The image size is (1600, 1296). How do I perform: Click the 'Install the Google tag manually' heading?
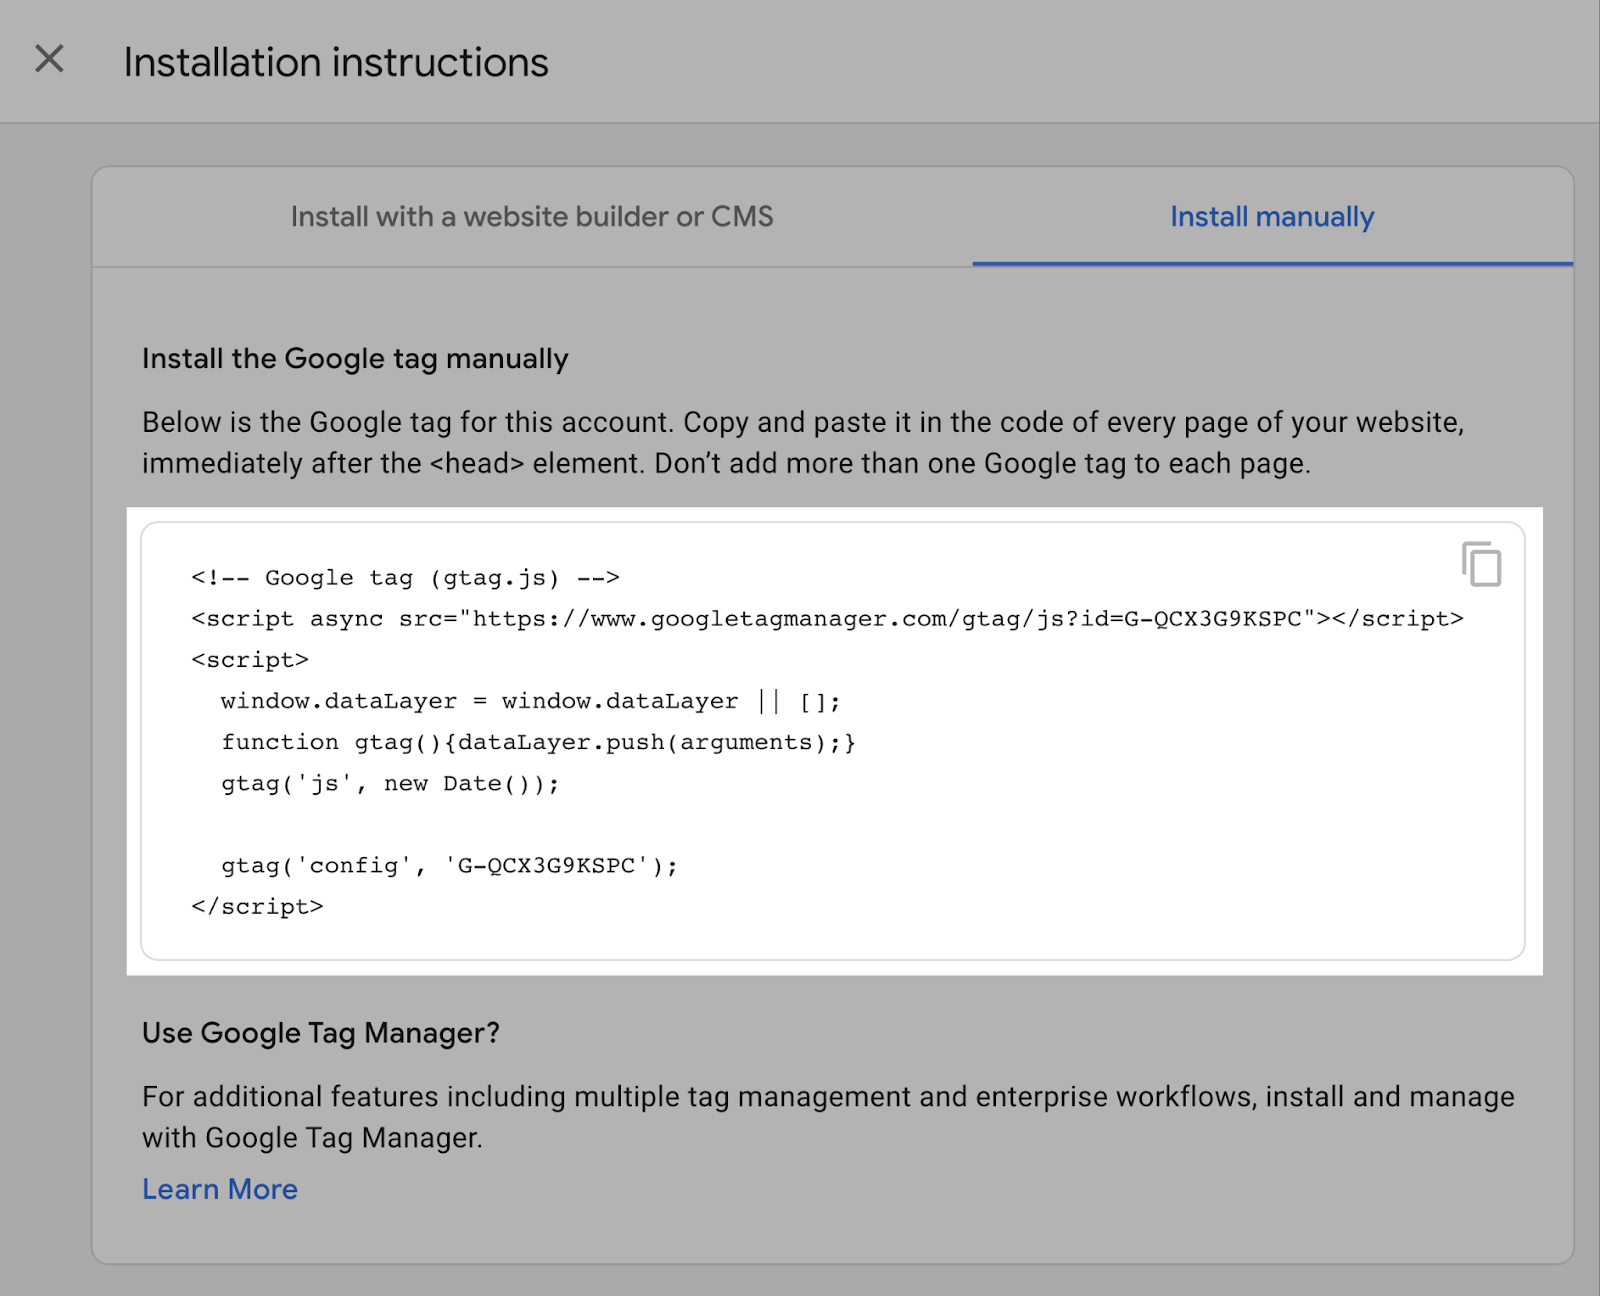(355, 358)
